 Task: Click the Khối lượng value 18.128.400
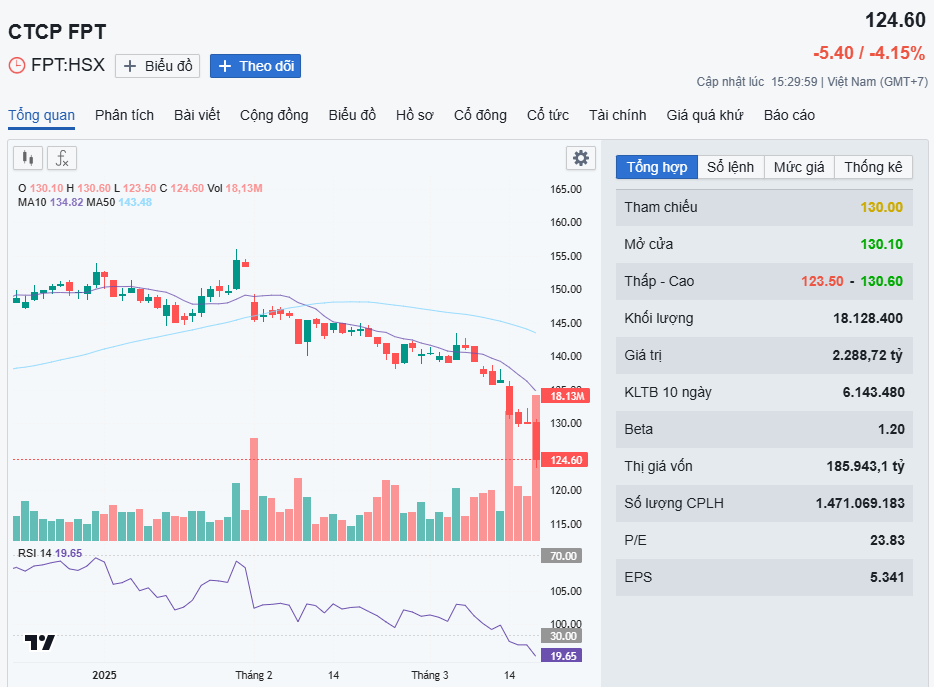868,318
